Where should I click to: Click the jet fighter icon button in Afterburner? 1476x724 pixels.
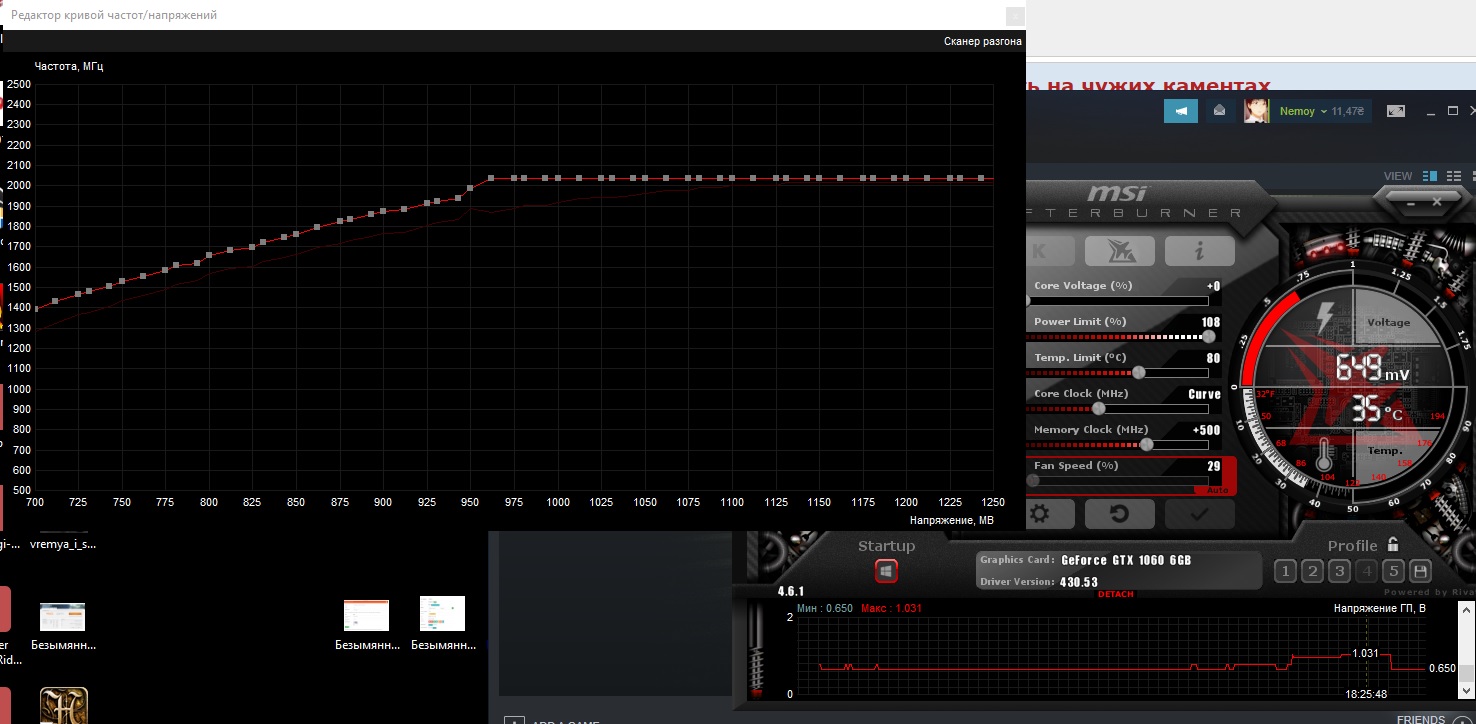click(x=1119, y=250)
